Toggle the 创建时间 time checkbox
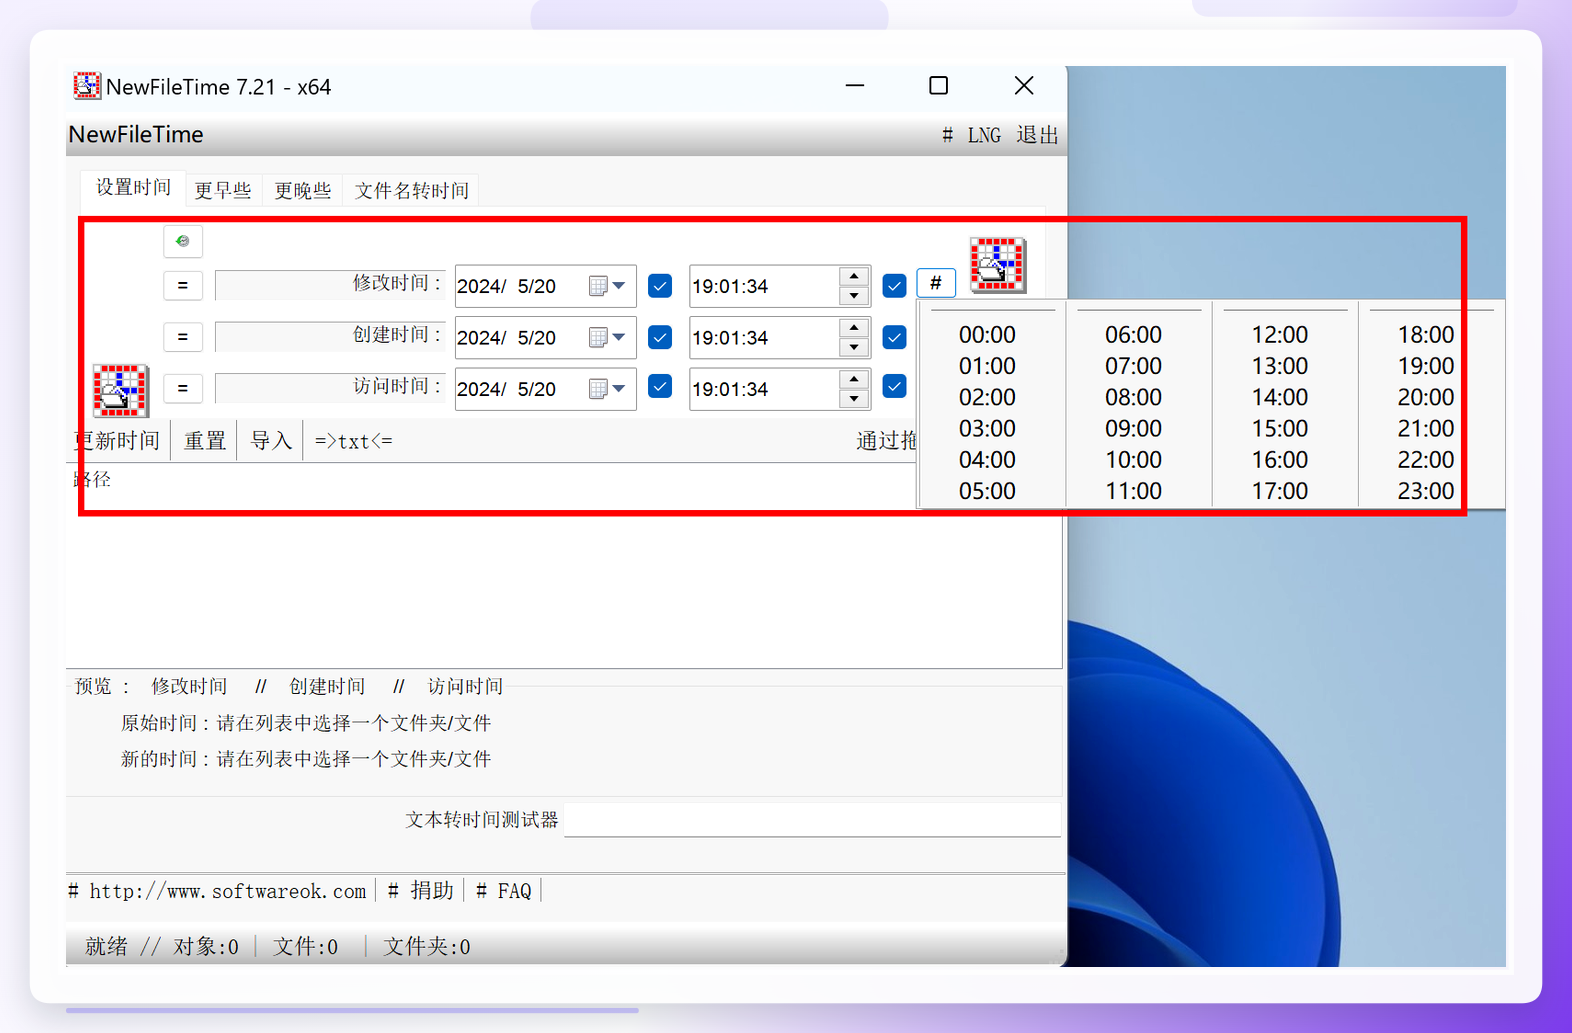 [895, 337]
